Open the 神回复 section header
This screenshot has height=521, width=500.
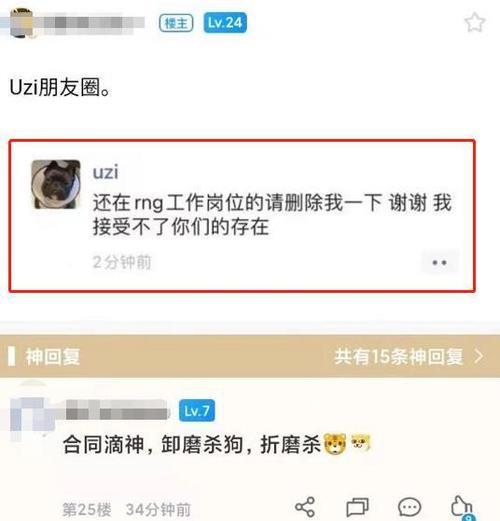53,357
